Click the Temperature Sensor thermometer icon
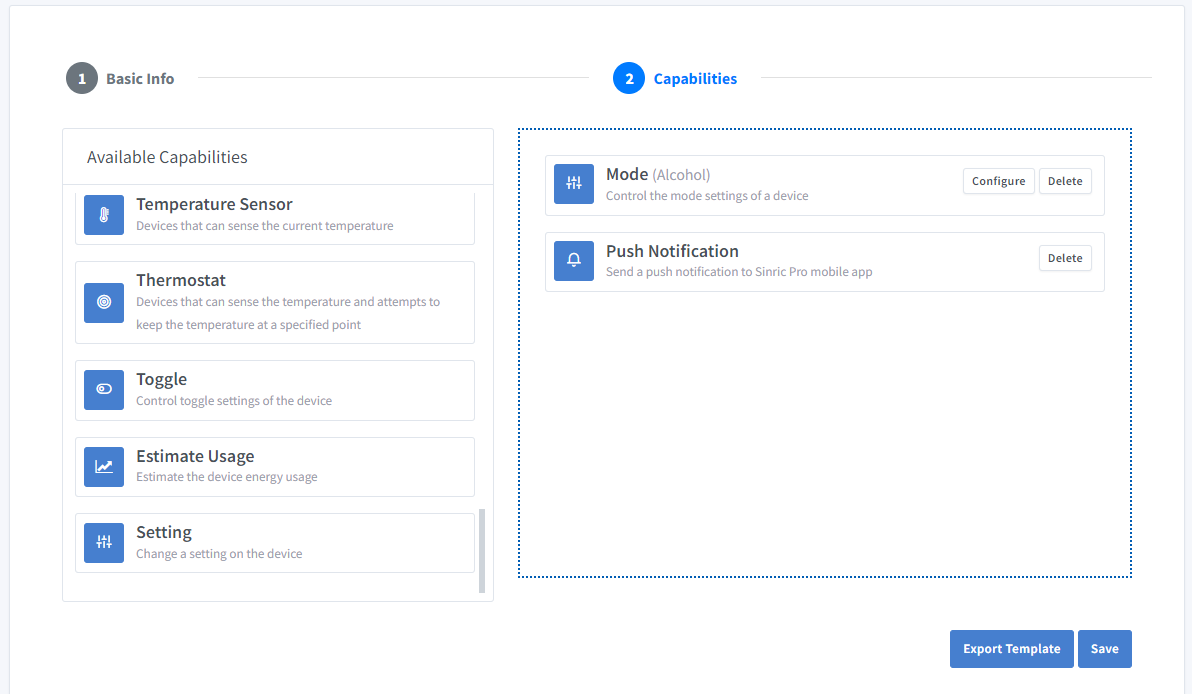Screen dimensions: 1192x694 [104, 215]
